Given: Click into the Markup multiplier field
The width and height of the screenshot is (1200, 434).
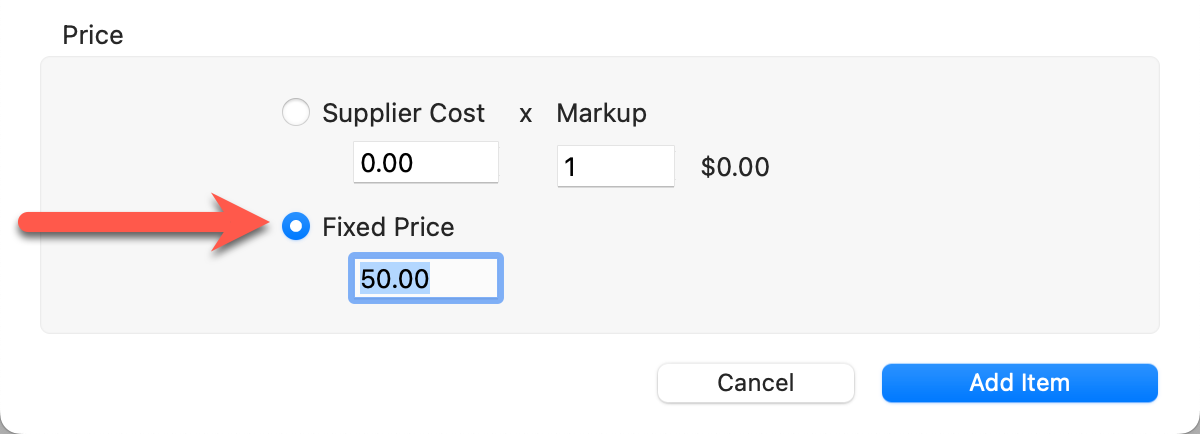Looking at the screenshot, I should tap(615, 165).
